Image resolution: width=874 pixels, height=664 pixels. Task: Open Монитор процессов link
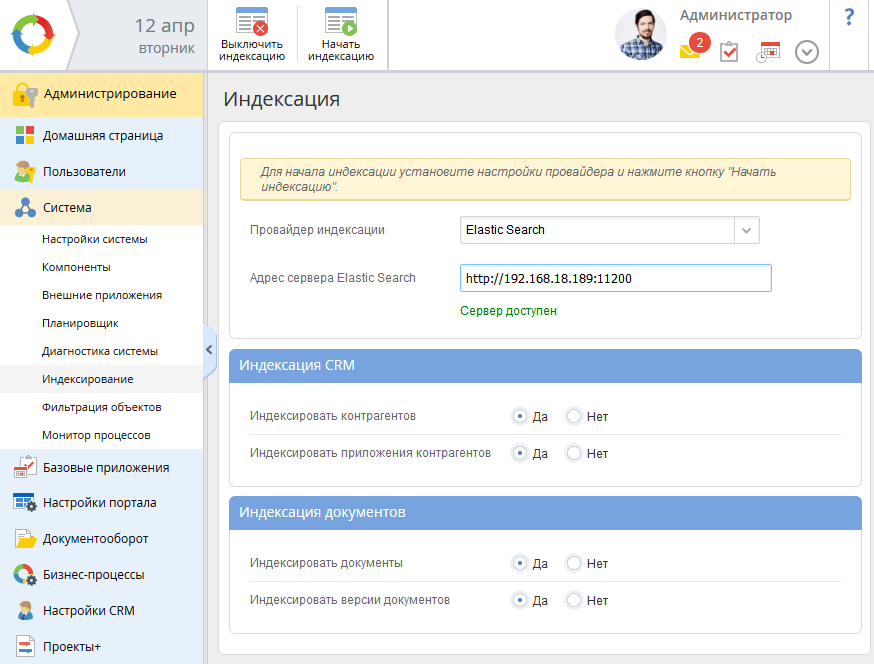pos(96,436)
